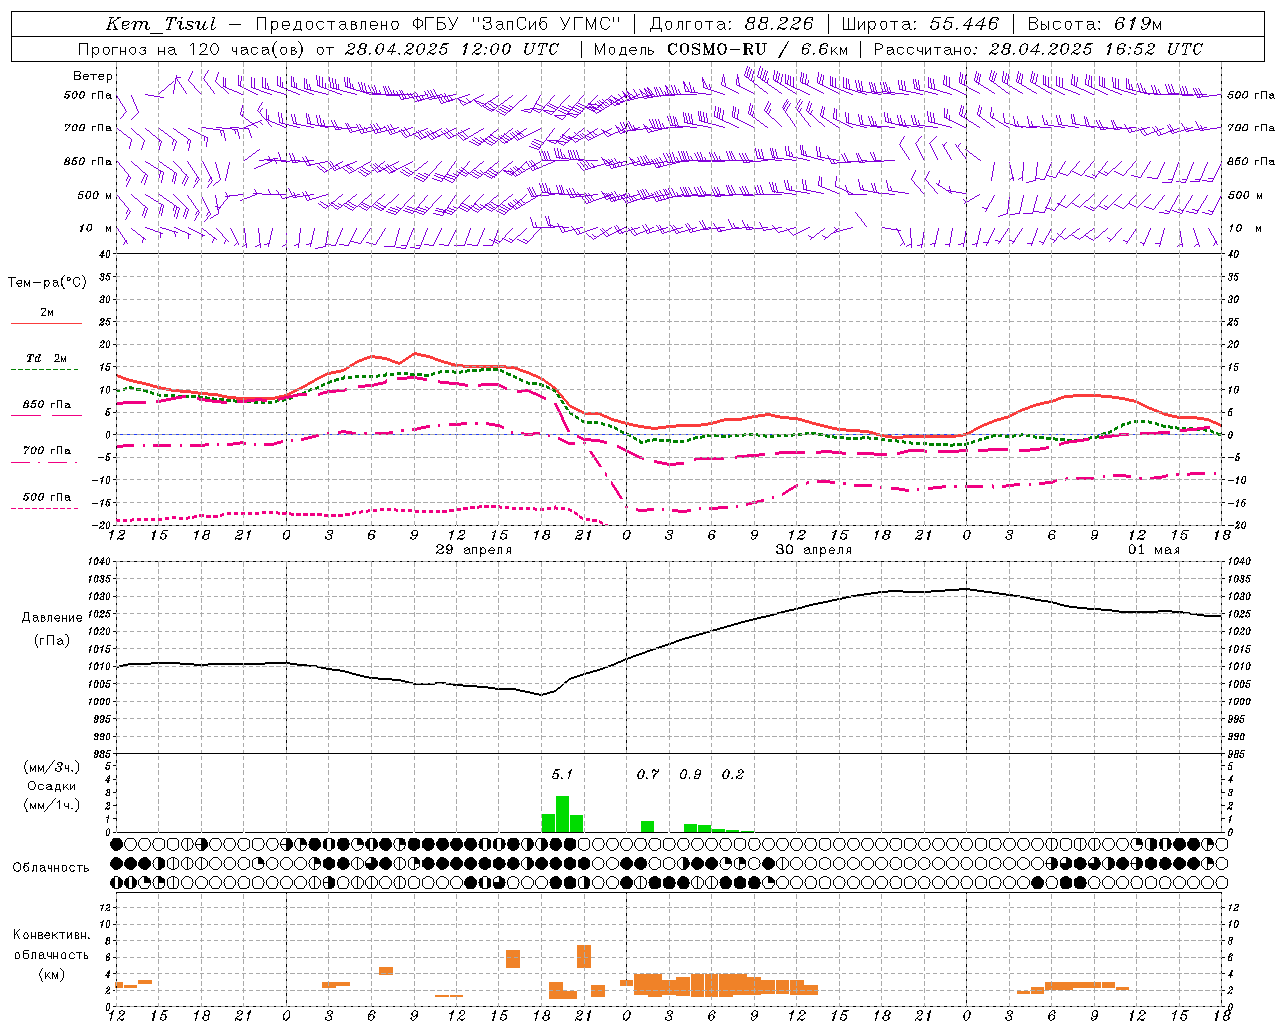Click the 01 мая date label
This screenshot has width=1280, height=1024.
[1154, 550]
